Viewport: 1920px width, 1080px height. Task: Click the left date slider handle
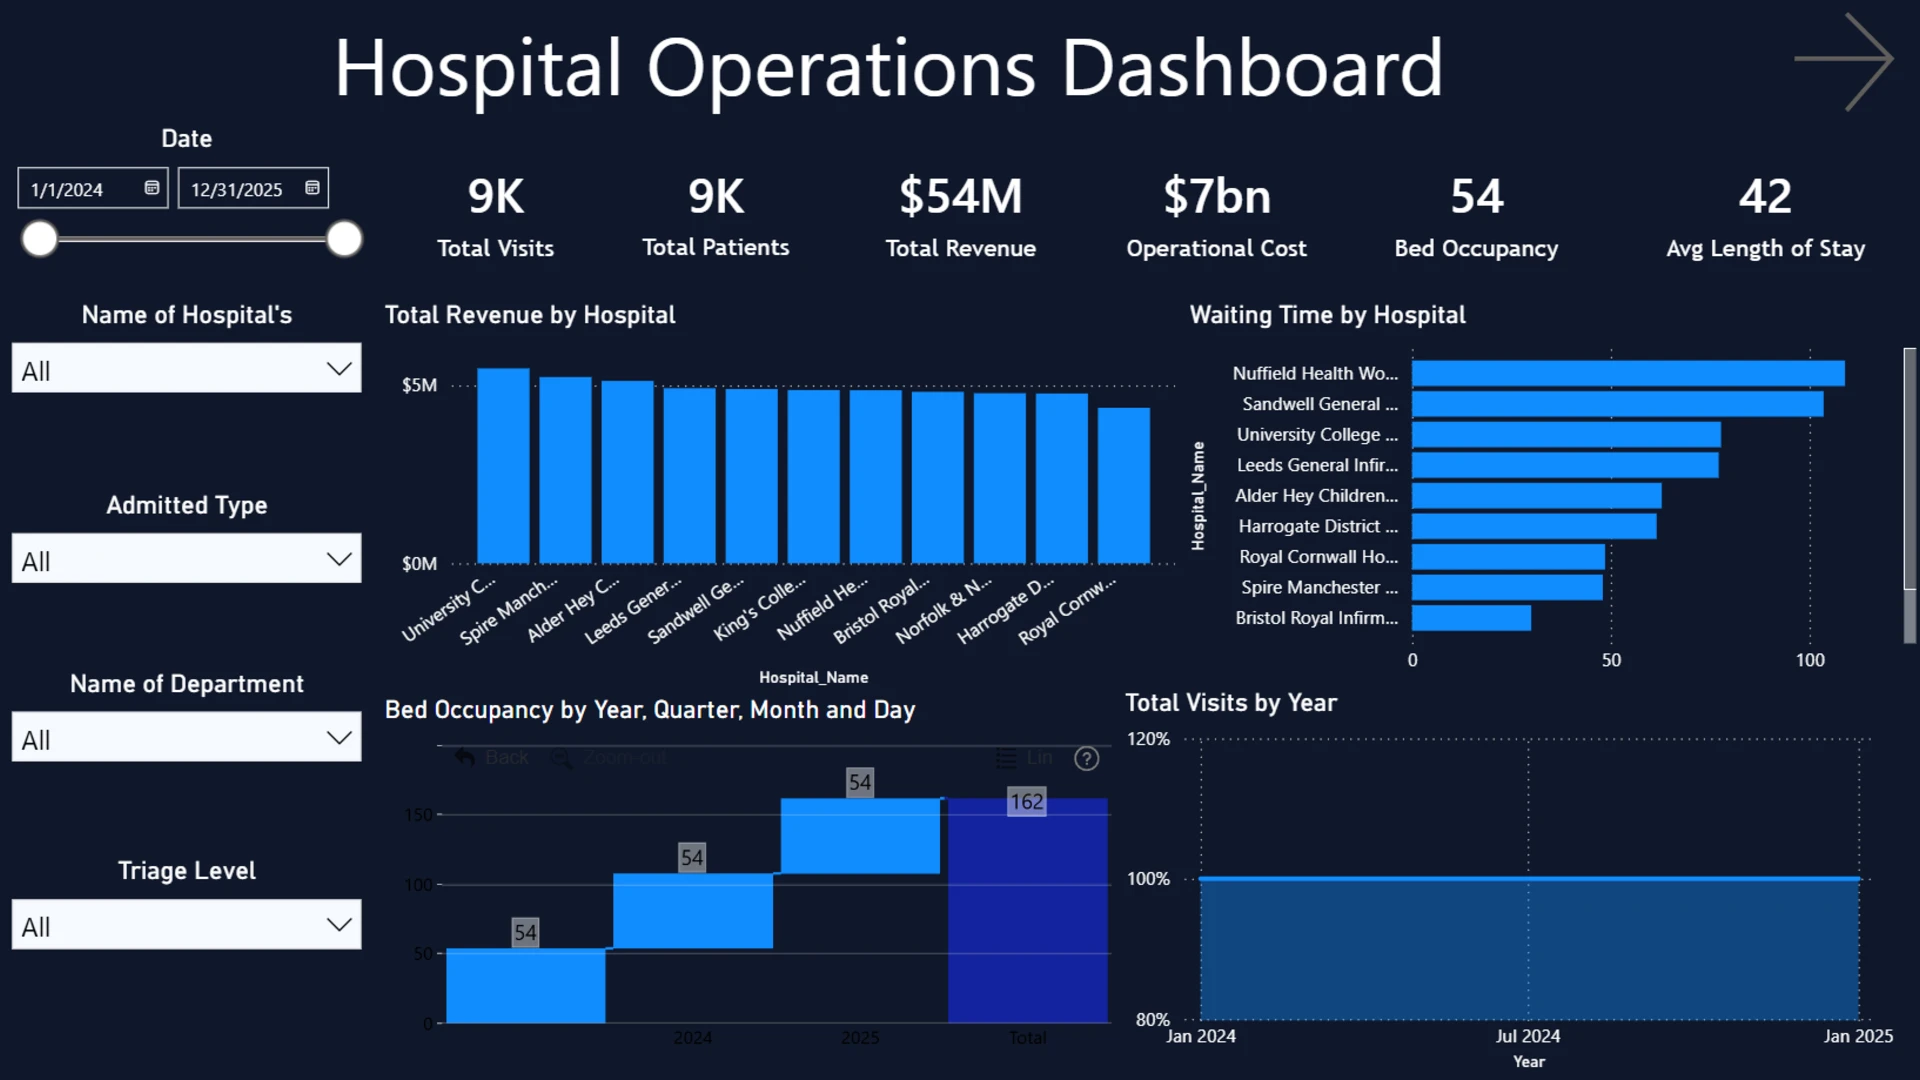click(40, 239)
